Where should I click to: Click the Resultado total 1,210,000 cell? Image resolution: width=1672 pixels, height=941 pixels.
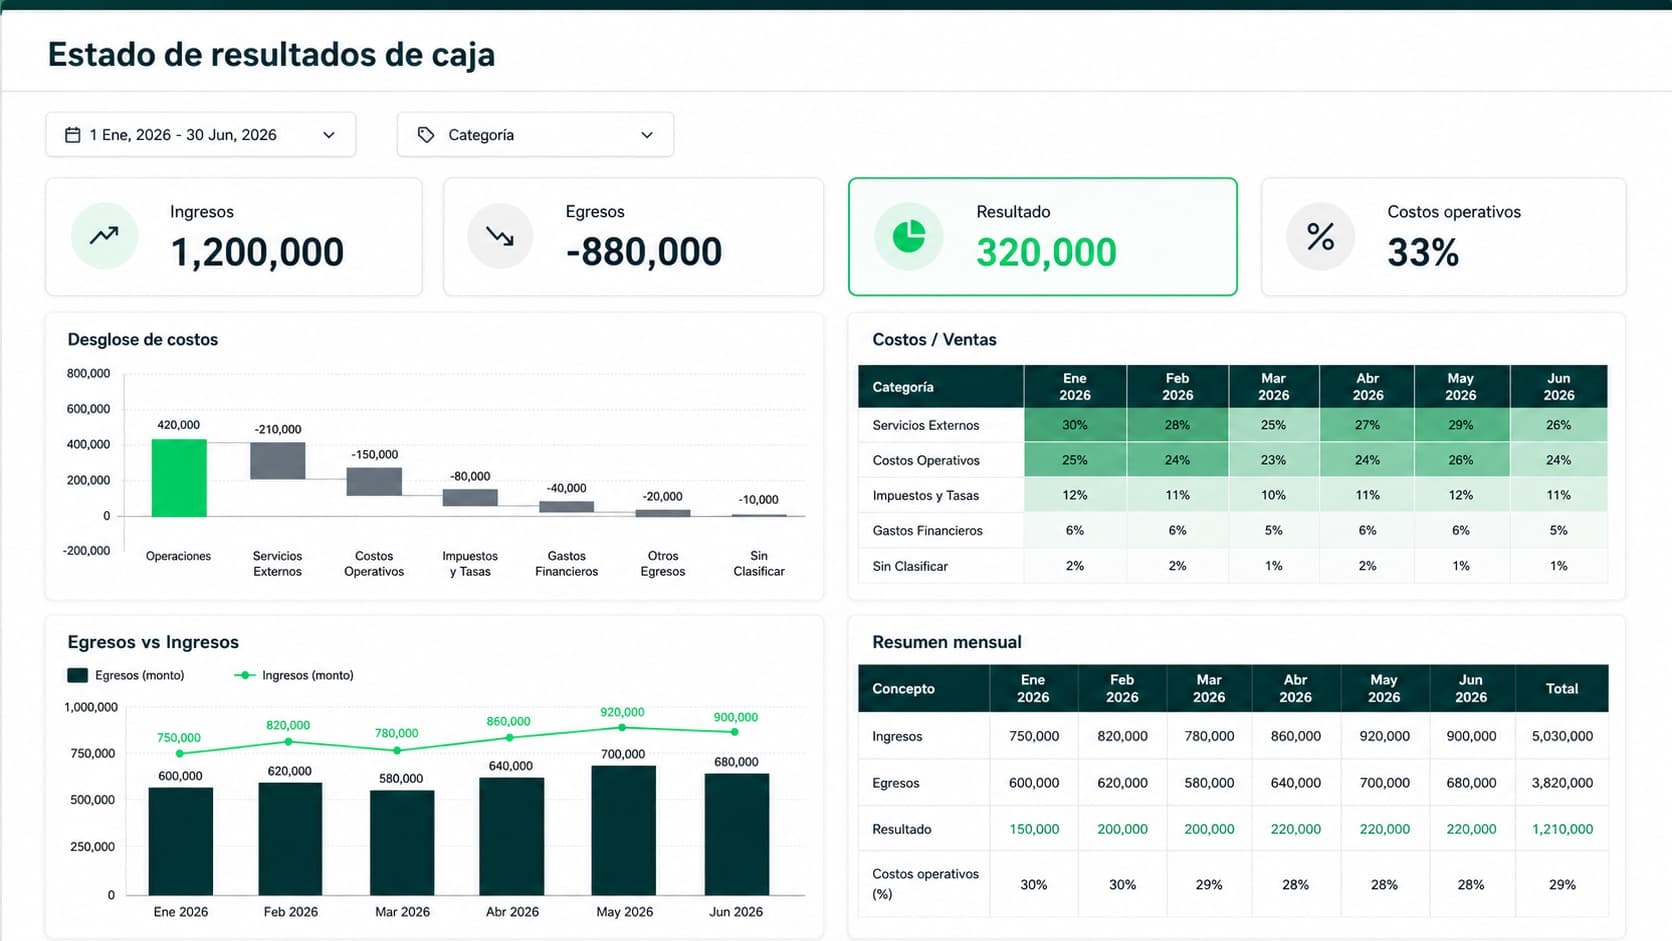pos(1562,829)
